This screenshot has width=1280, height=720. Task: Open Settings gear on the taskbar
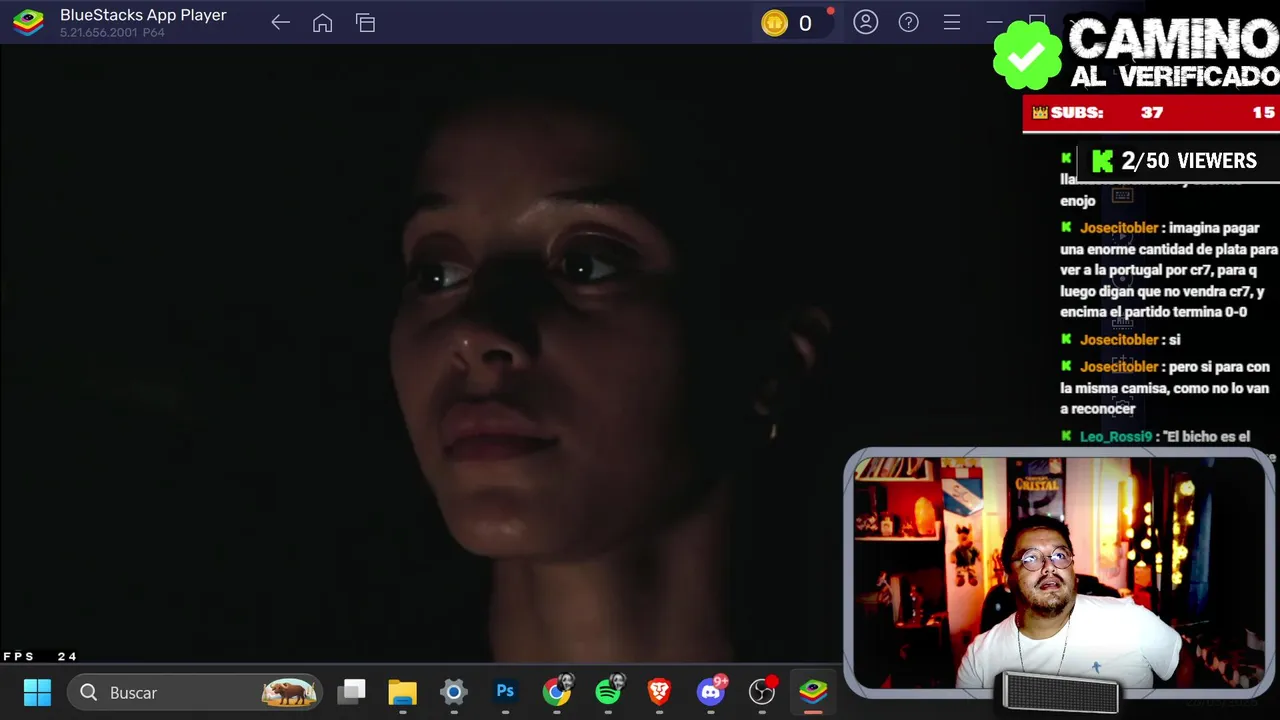pyautogui.click(x=454, y=692)
